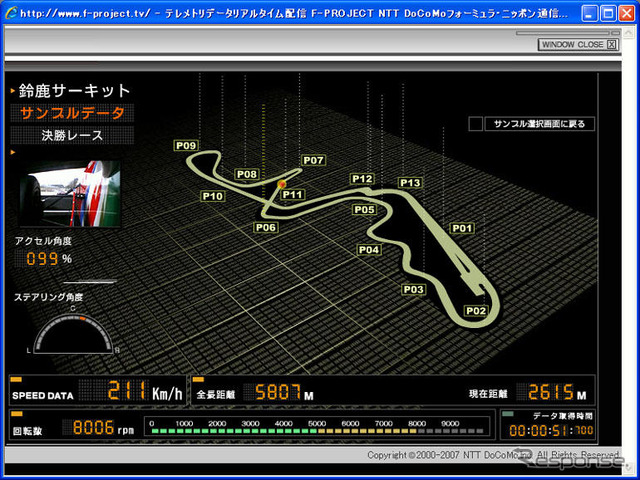640x480 pixels.
Task: Click the red car position dot on track
Action: pyautogui.click(x=282, y=184)
